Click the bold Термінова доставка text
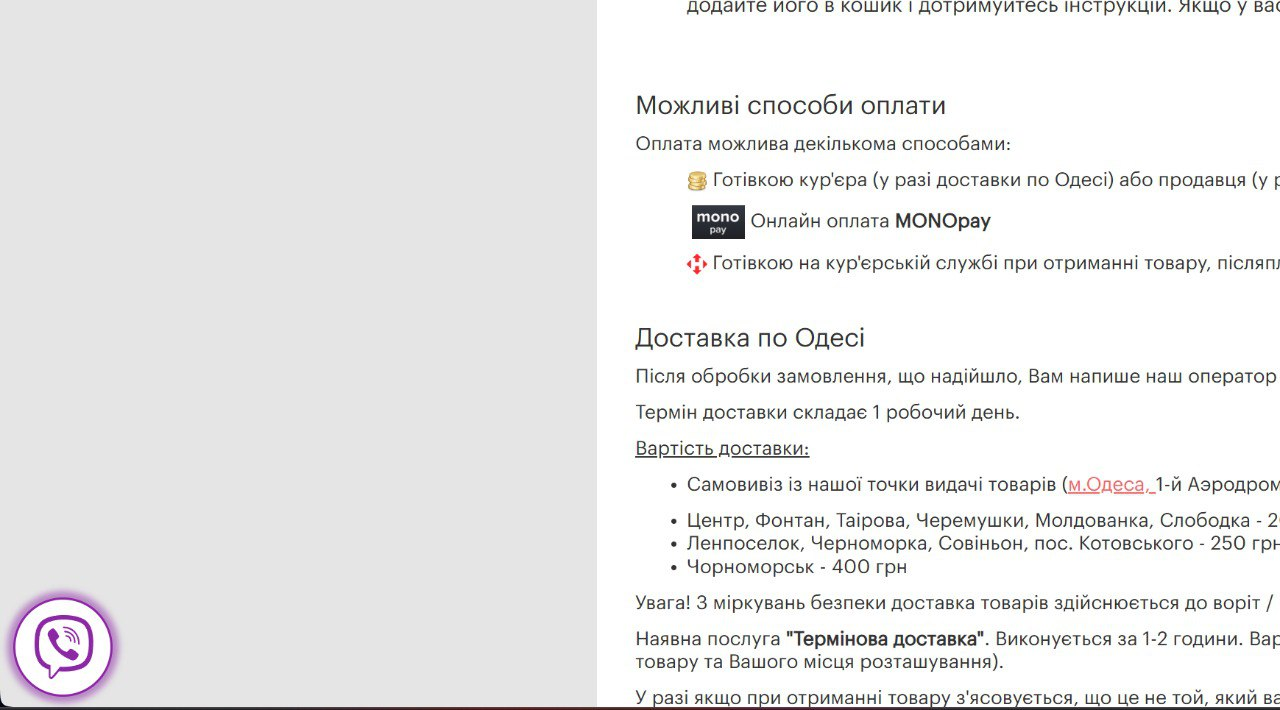 click(x=885, y=639)
